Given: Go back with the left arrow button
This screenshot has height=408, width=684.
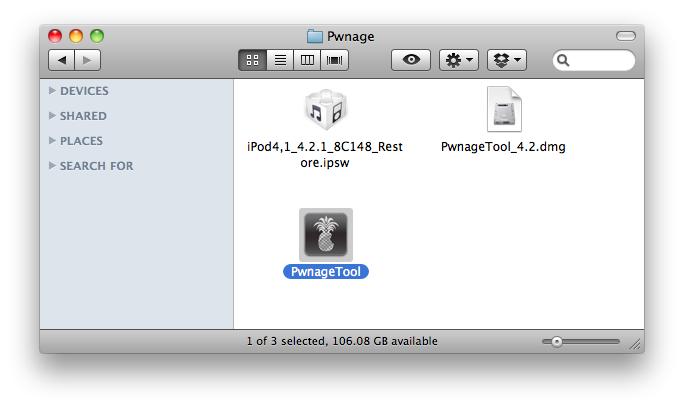Looking at the screenshot, I should tap(62, 60).
